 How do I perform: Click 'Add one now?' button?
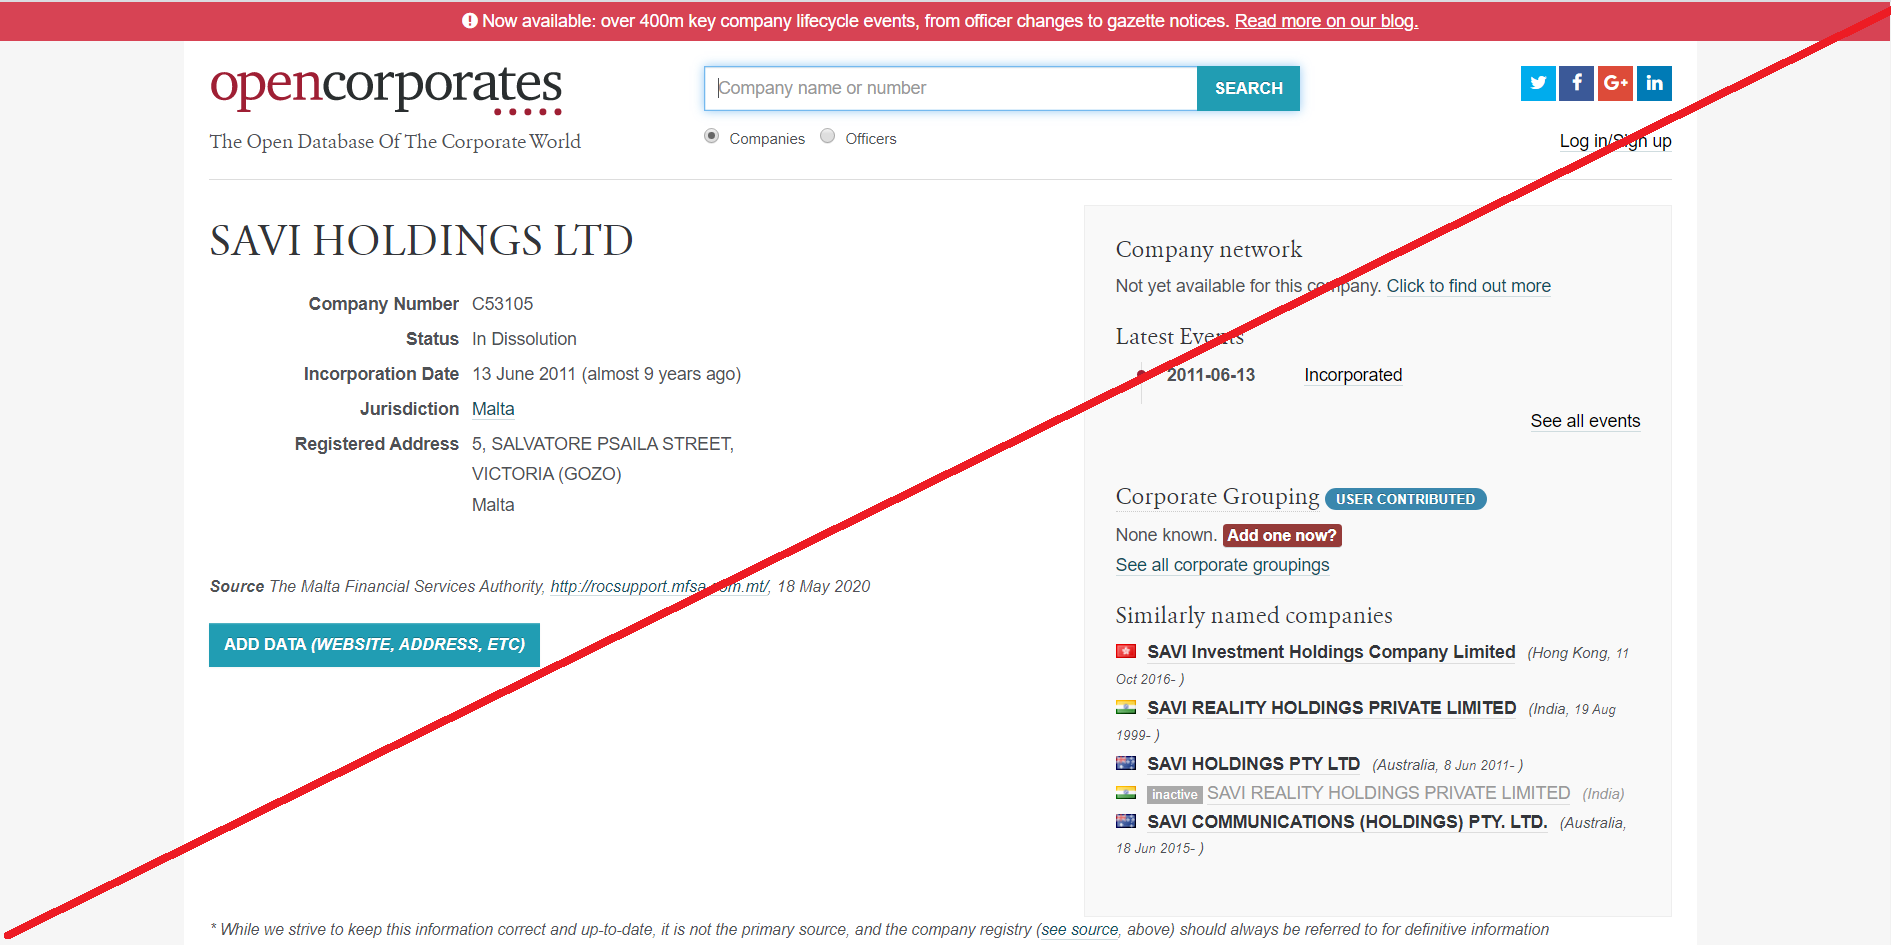click(x=1281, y=536)
